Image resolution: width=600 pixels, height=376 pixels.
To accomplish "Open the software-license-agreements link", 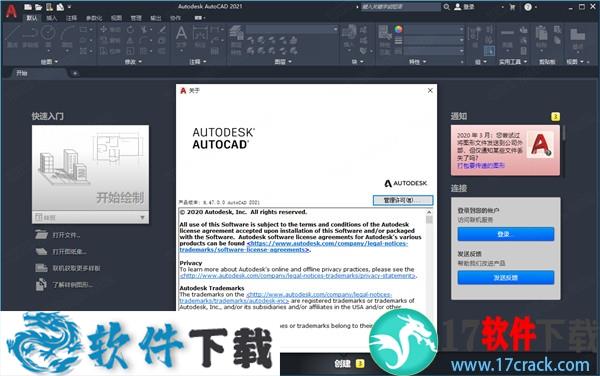I will click(293, 246).
